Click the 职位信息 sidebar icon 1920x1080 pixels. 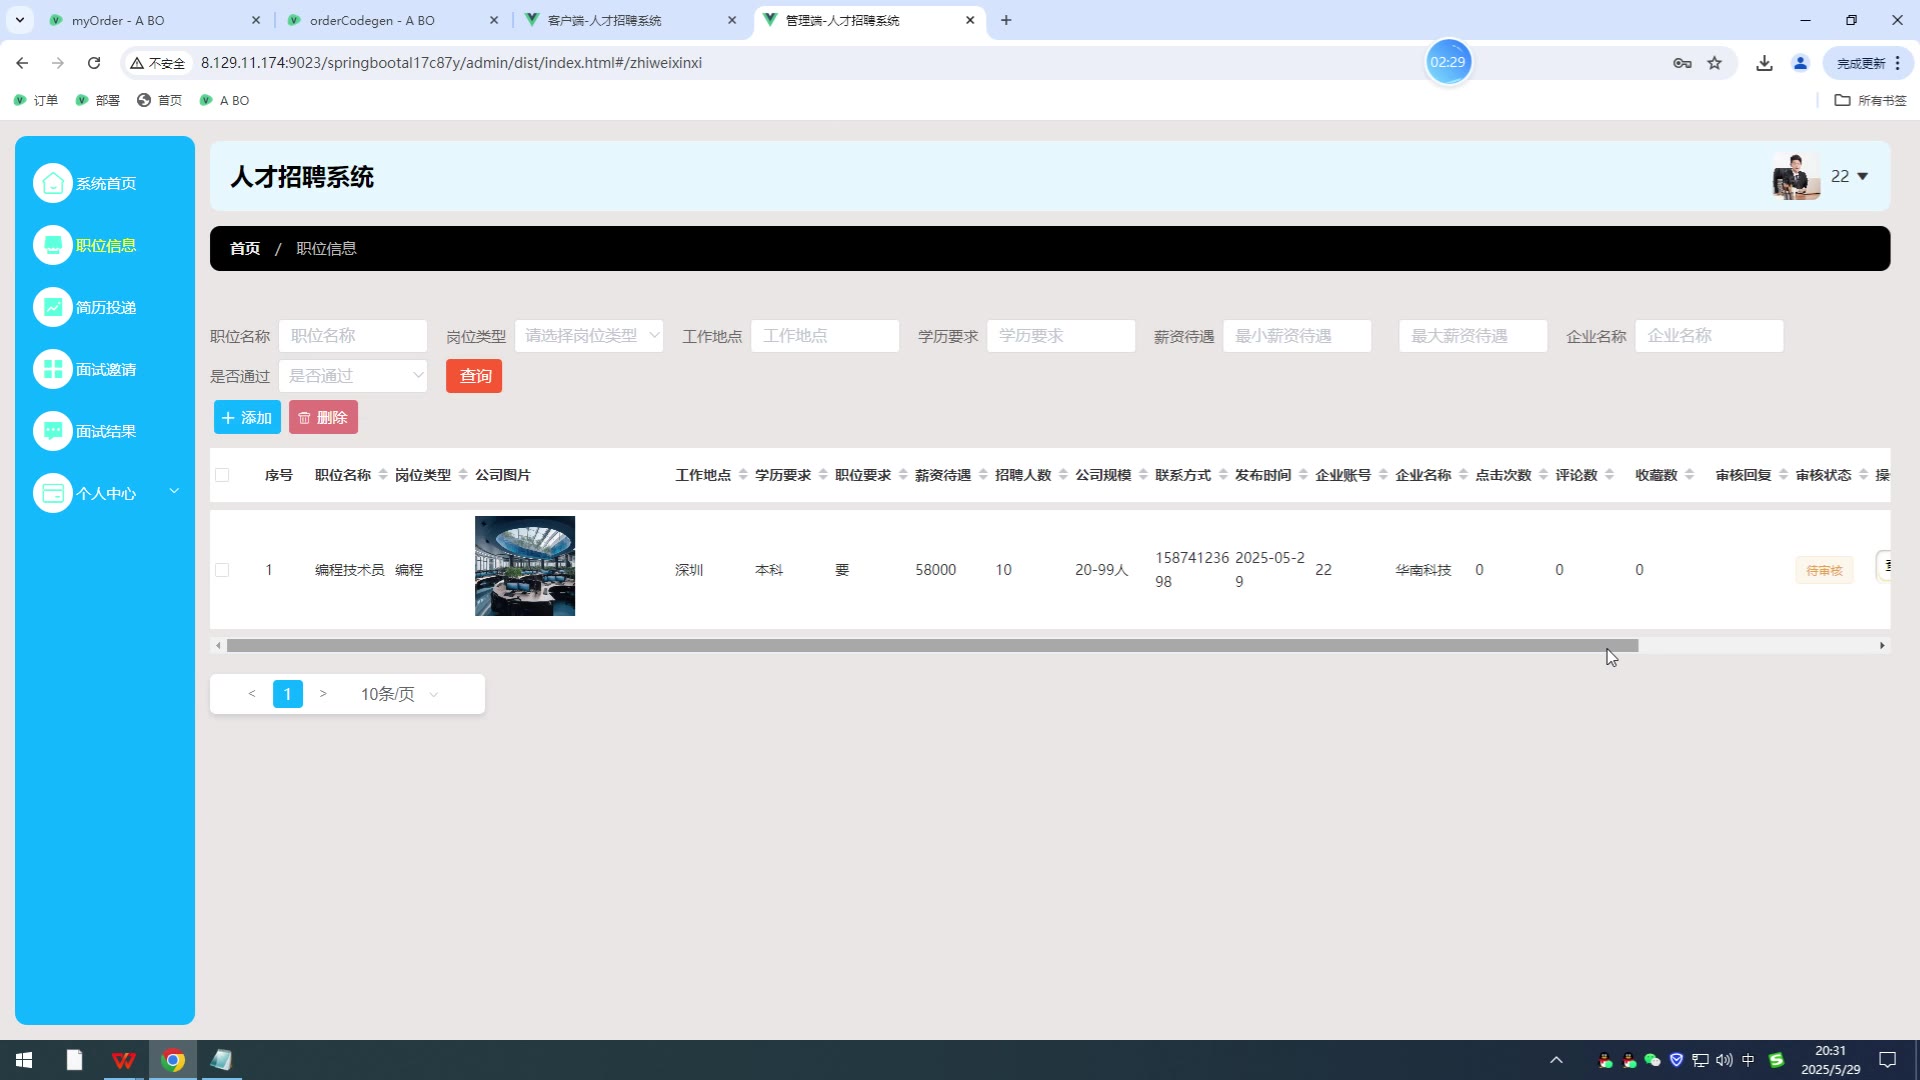[x=53, y=245]
